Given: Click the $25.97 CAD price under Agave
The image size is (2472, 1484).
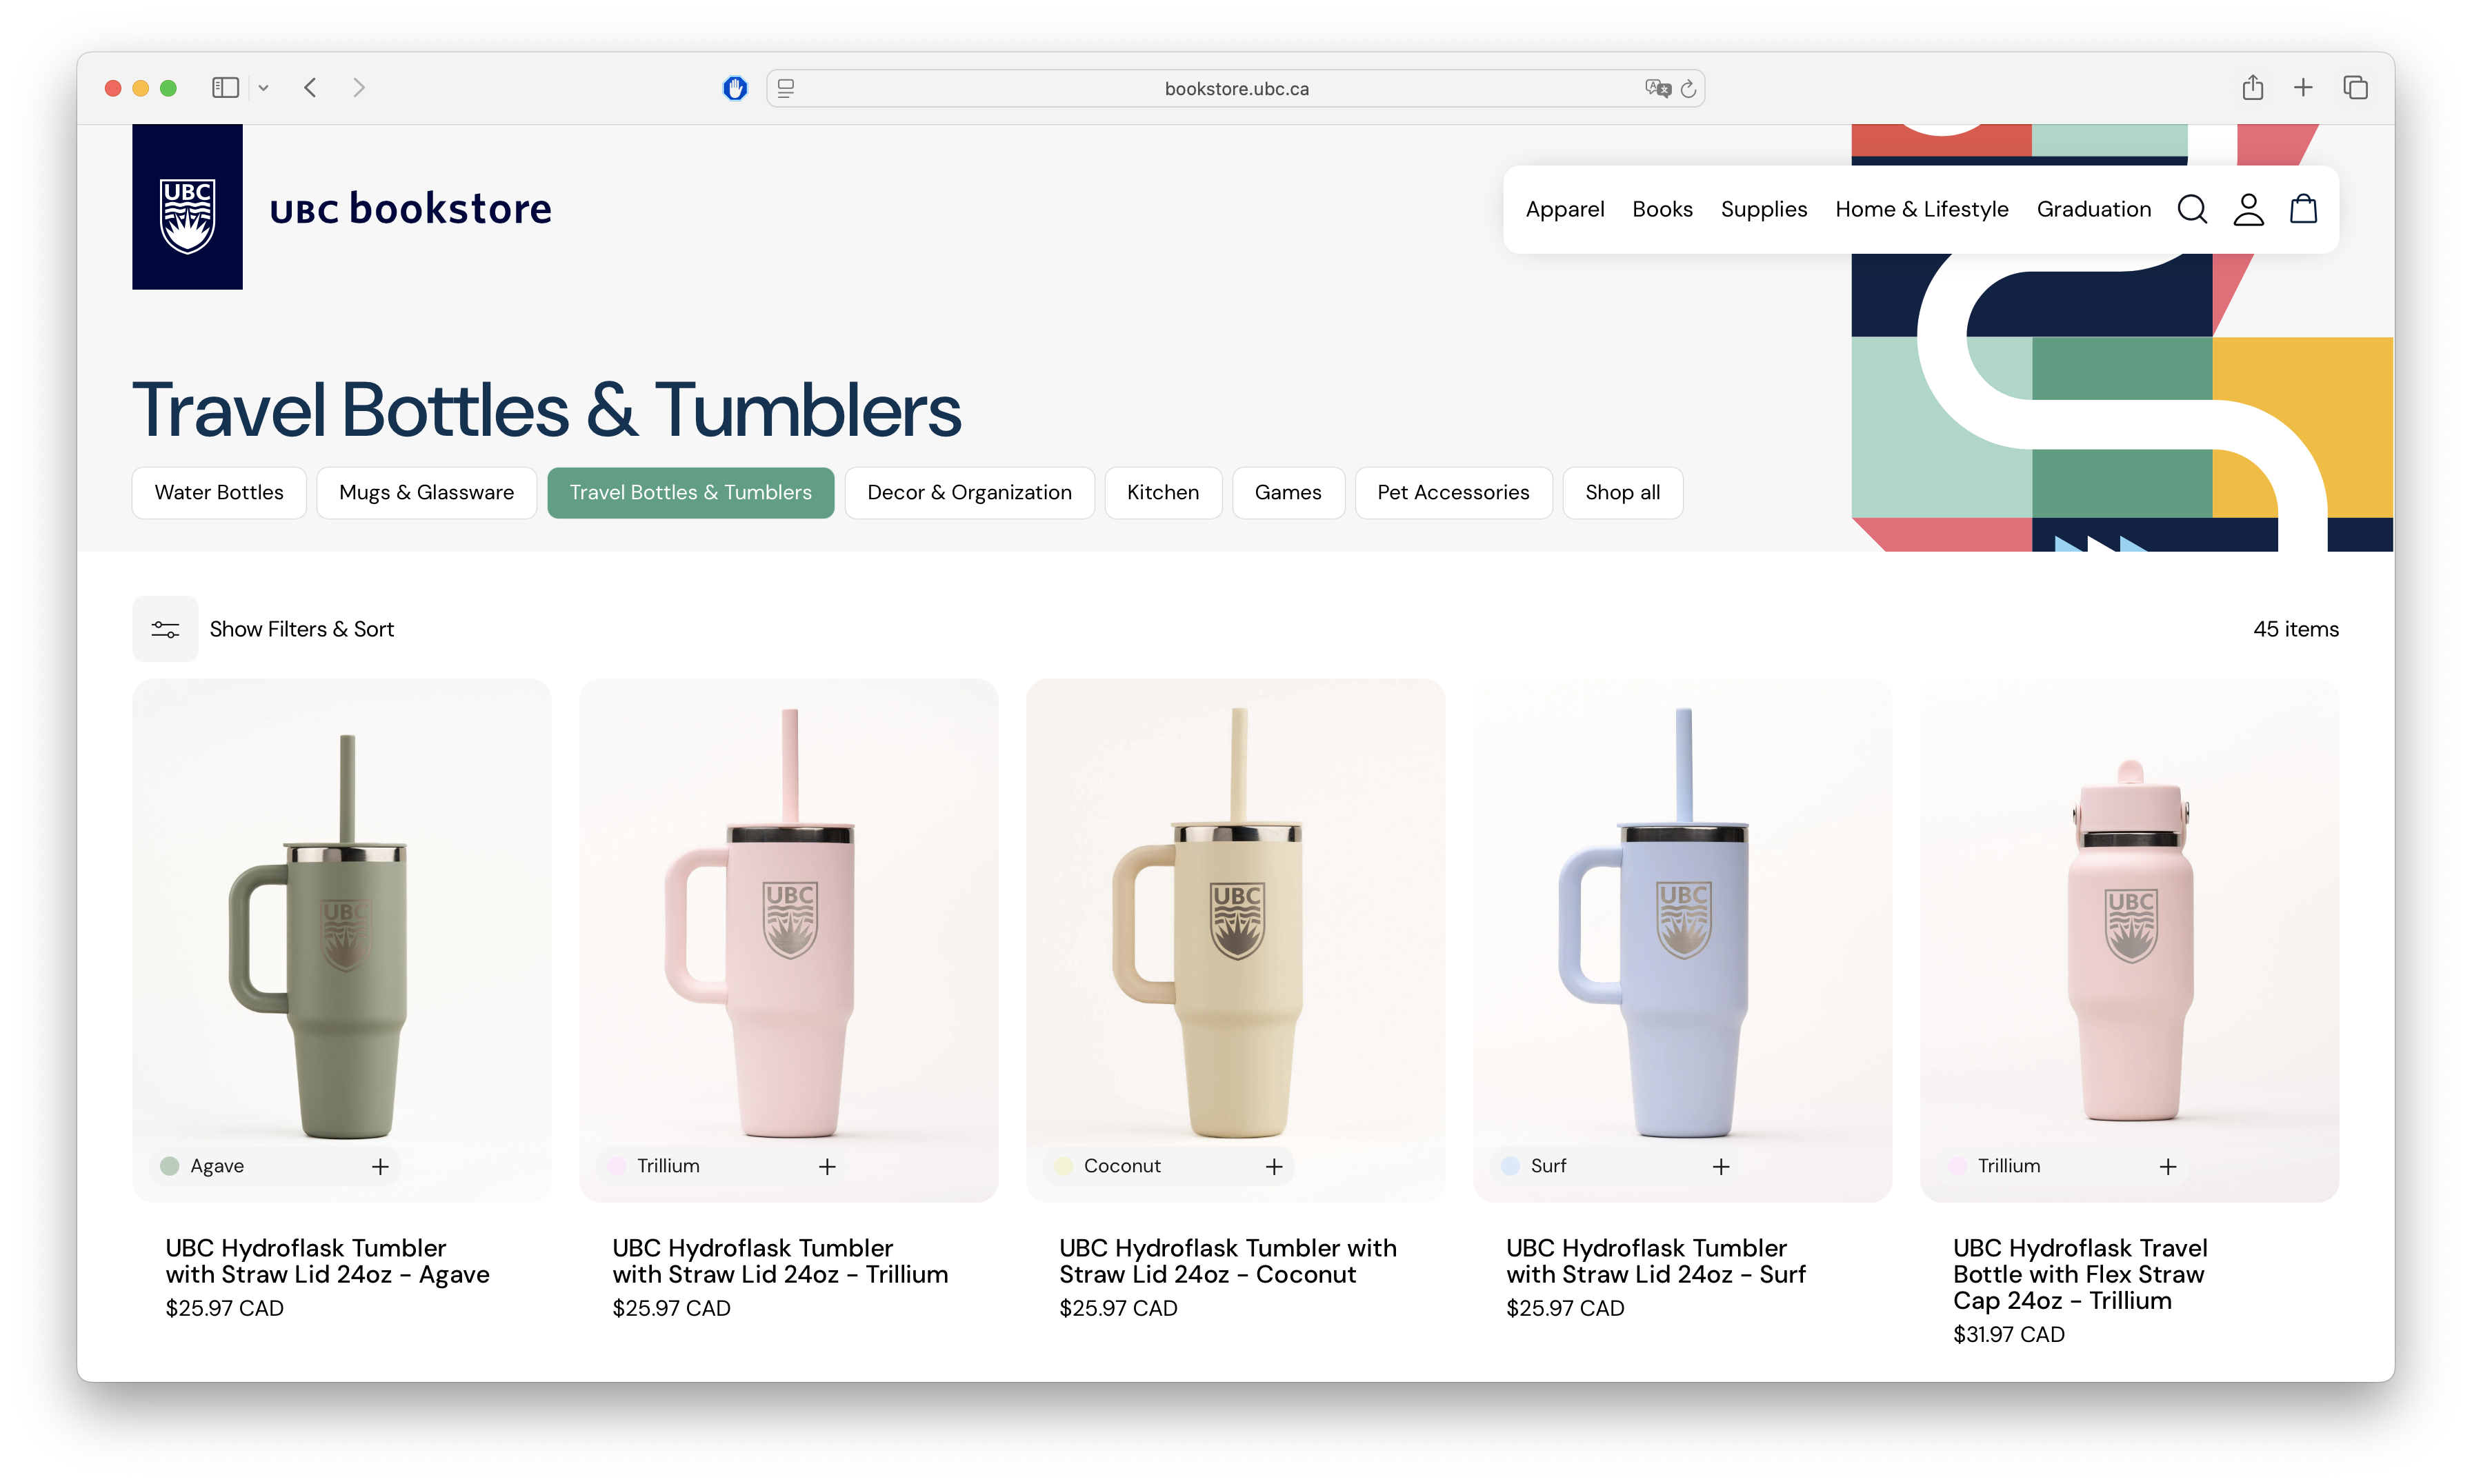Looking at the screenshot, I should click(x=224, y=1308).
